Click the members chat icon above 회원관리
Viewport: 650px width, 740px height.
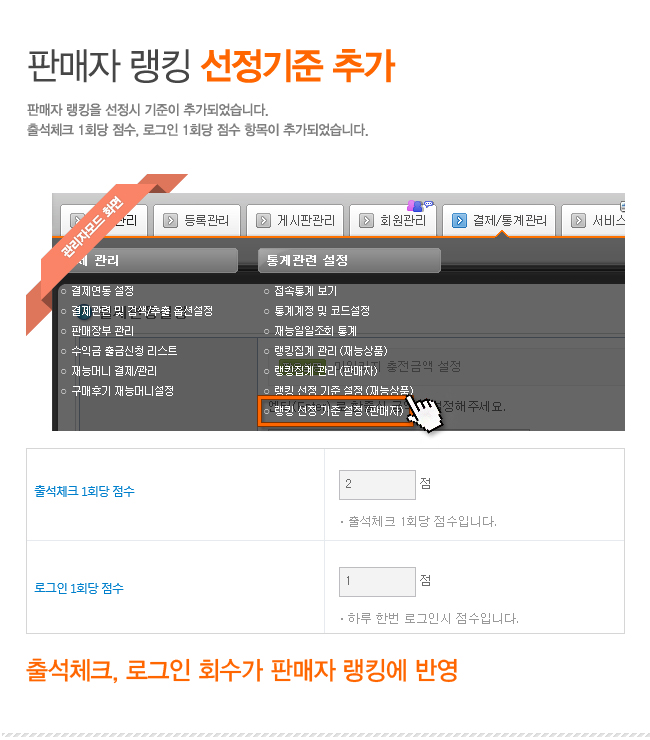(420, 205)
